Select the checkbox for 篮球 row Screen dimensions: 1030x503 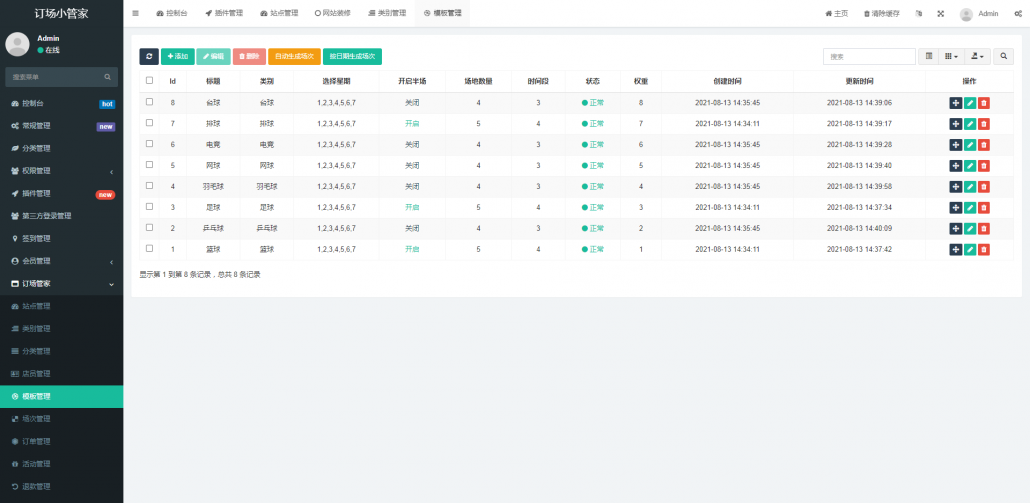click(149, 249)
